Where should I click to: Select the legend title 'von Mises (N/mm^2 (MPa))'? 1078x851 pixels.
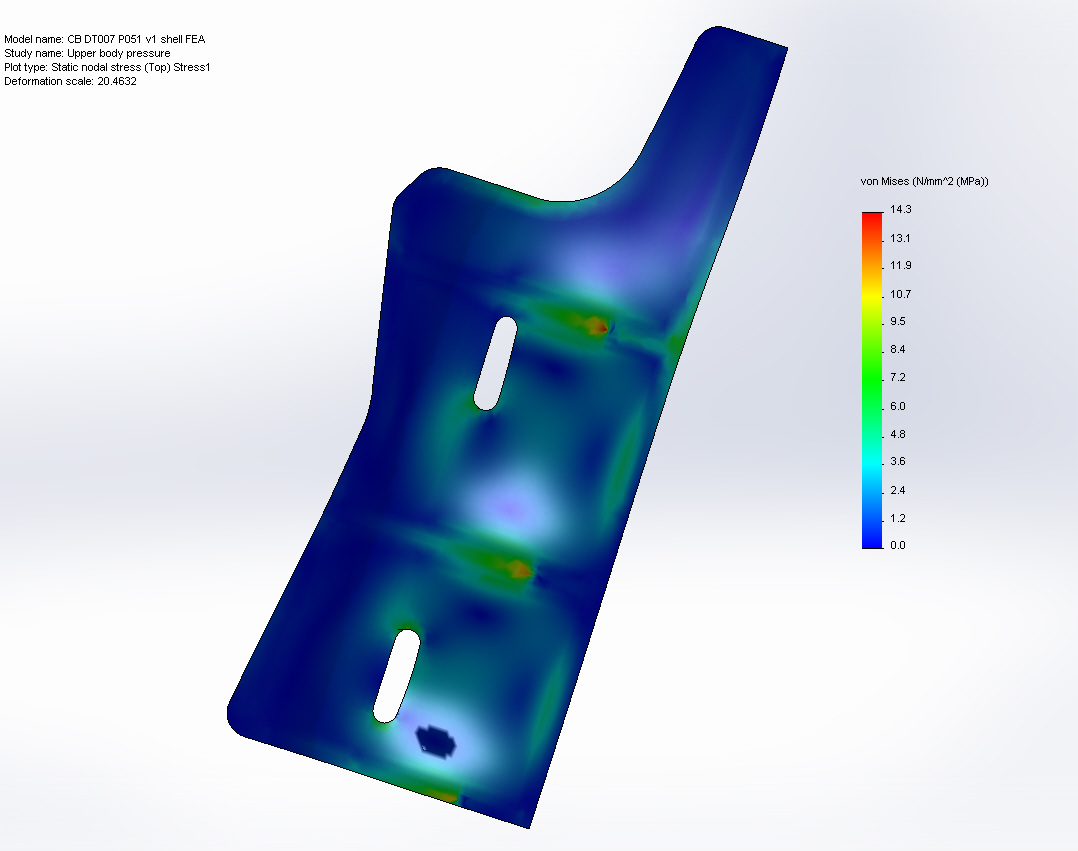[x=926, y=182]
